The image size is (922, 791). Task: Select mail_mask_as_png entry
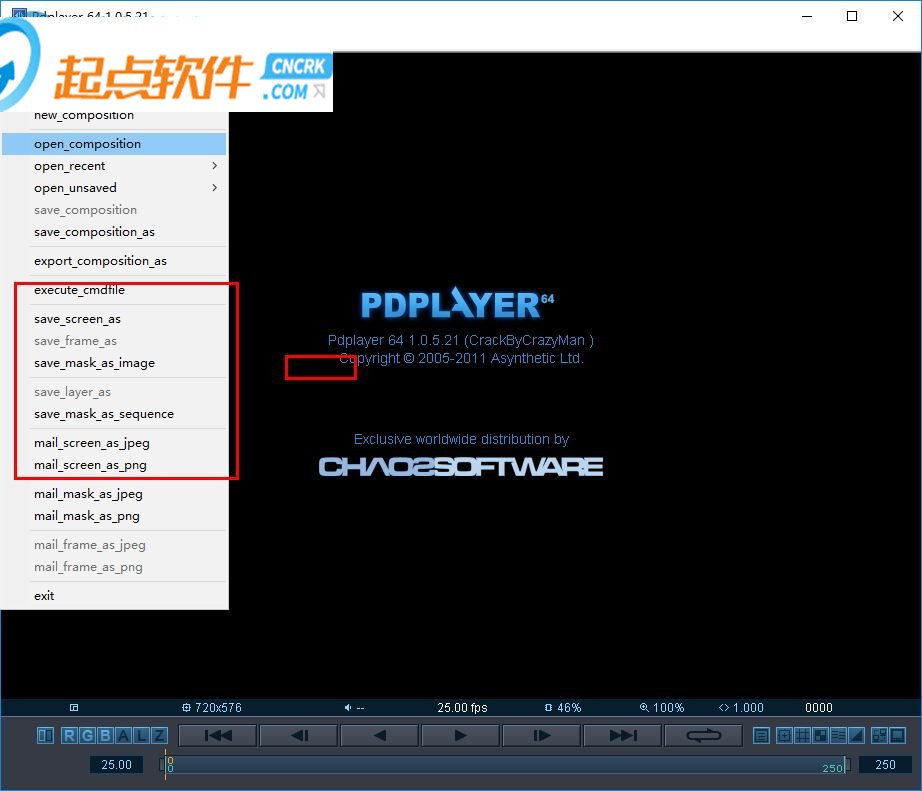point(114,516)
